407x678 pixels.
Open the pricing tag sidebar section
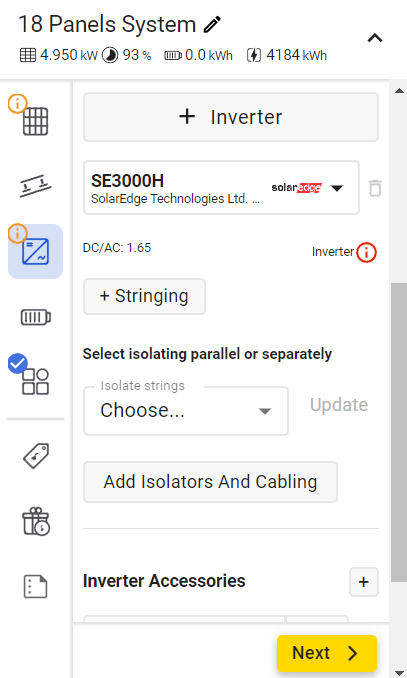click(x=35, y=455)
